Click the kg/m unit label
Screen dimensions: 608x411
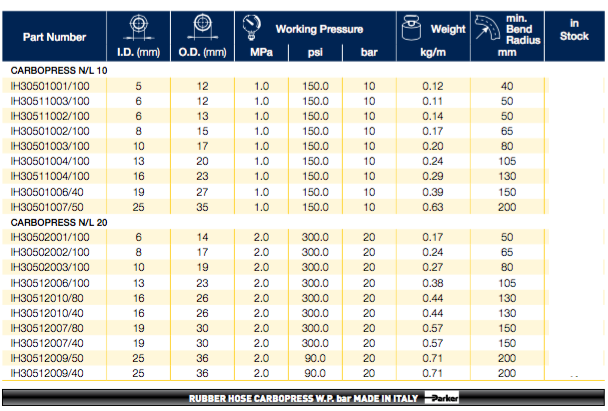[x=433, y=52]
